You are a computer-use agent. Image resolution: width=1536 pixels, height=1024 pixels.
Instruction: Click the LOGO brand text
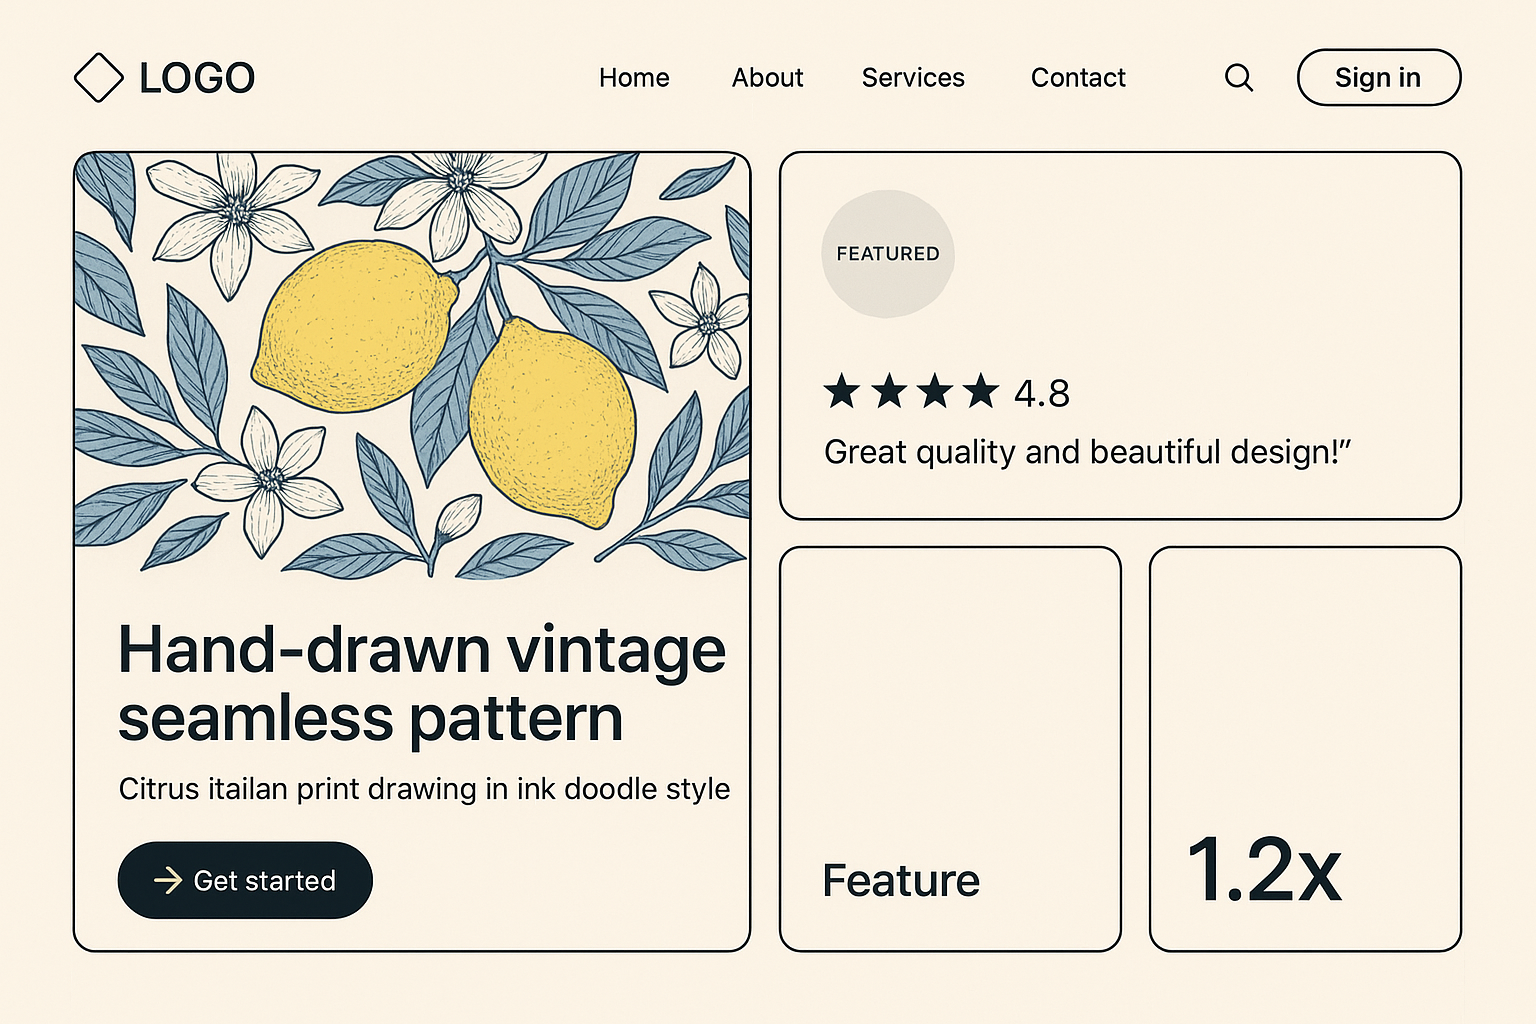point(197,78)
